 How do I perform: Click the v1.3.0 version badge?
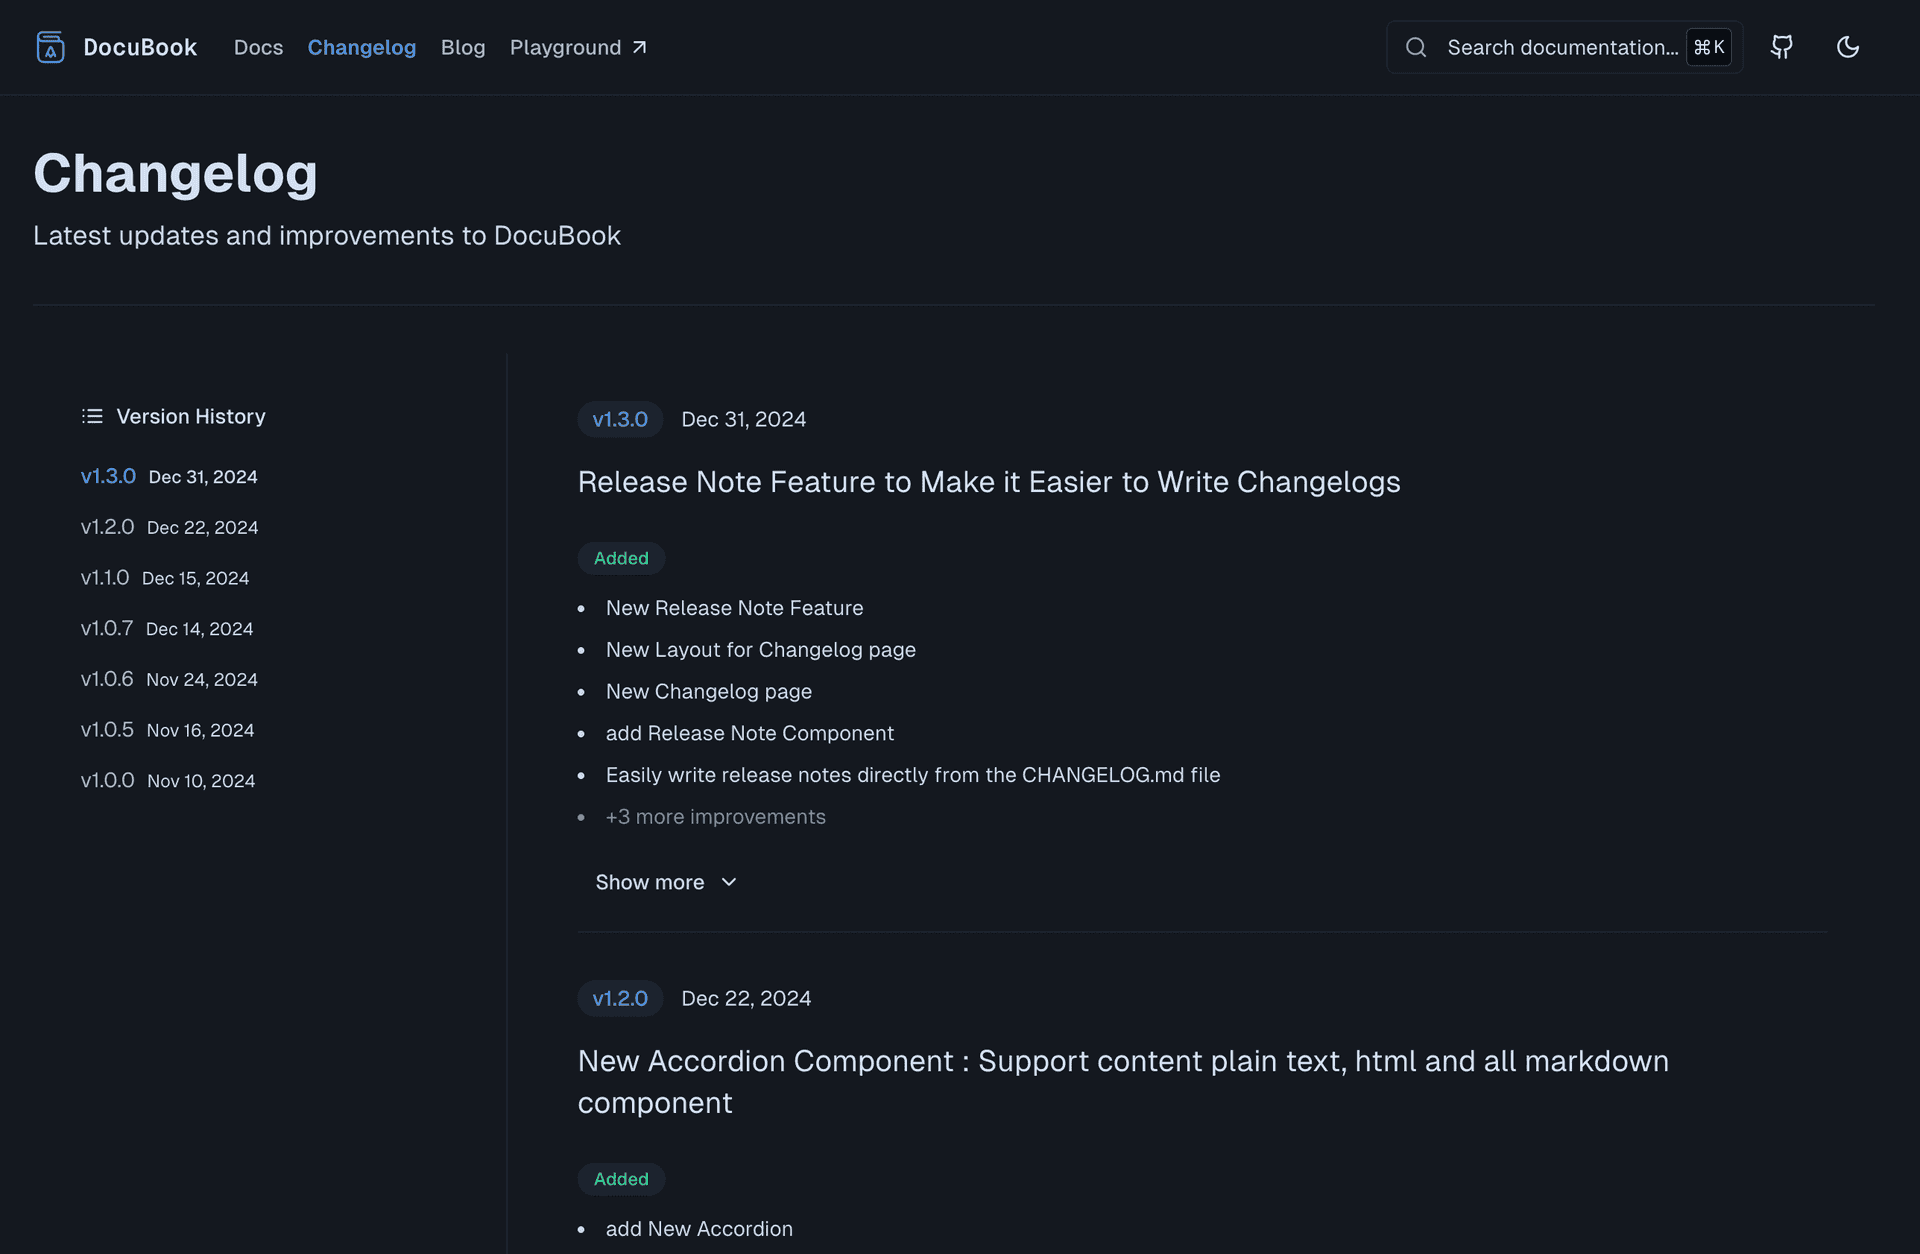(619, 419)
